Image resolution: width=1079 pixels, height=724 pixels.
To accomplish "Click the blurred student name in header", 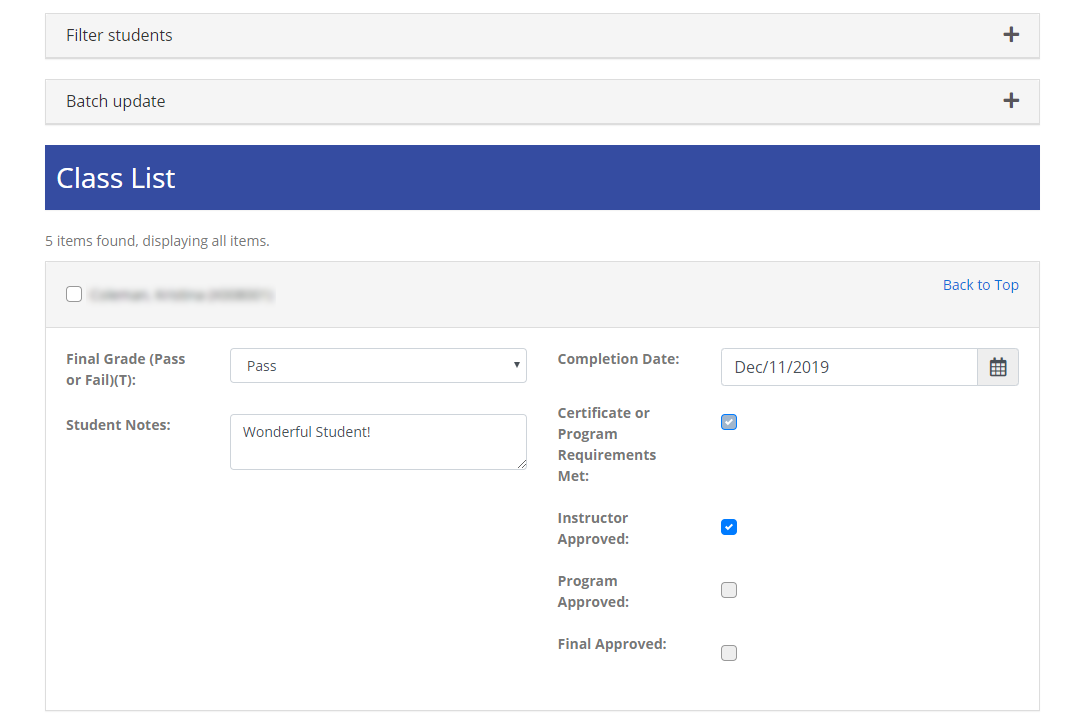I will [181, 295].
